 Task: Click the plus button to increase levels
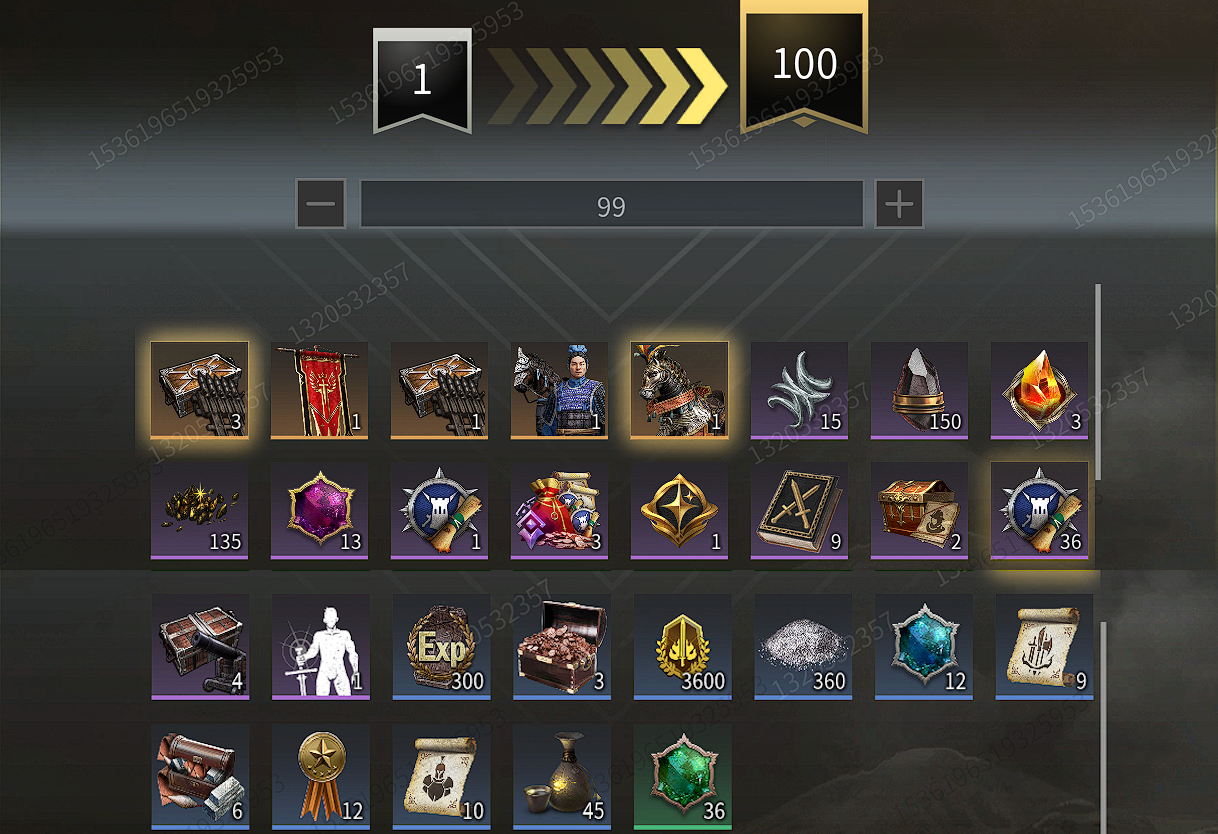(899, 204)
